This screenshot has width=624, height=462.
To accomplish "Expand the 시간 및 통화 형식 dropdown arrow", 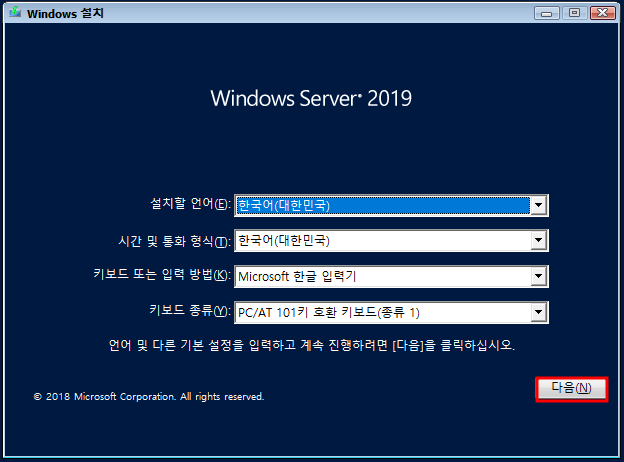I will pos(538,240).
